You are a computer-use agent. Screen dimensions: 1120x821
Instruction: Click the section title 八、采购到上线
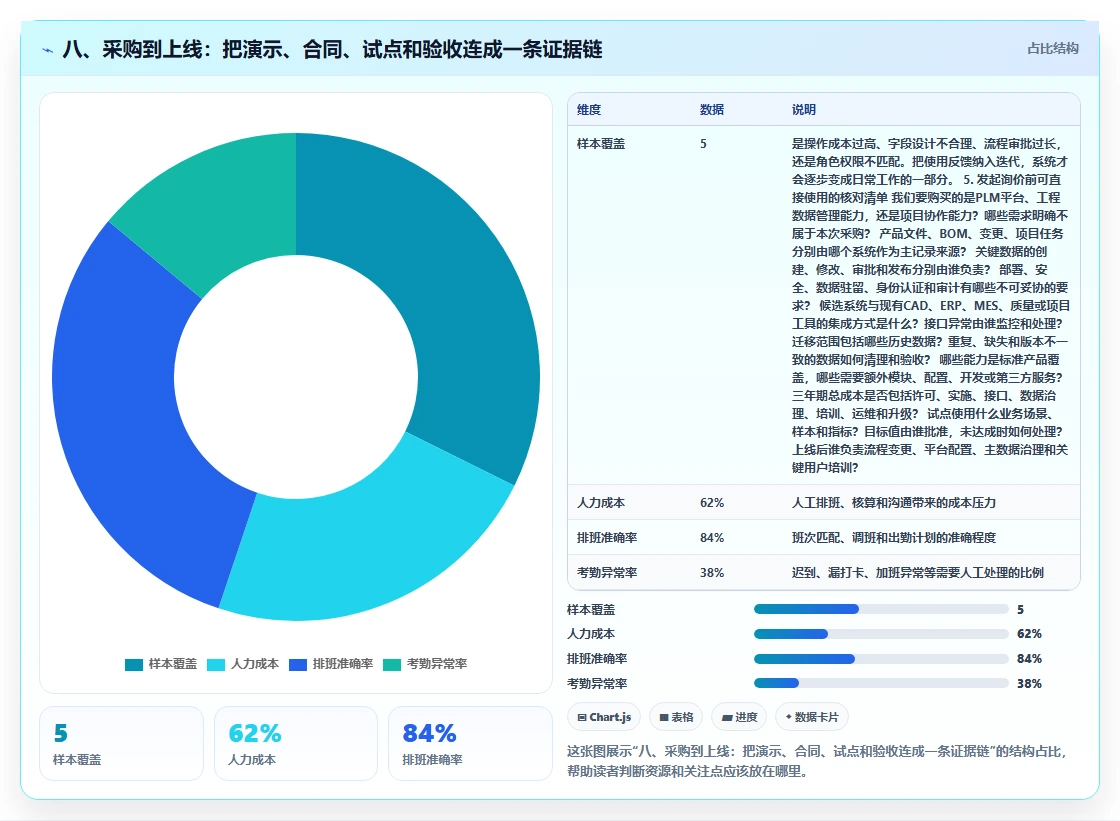[x=332, y=49]
